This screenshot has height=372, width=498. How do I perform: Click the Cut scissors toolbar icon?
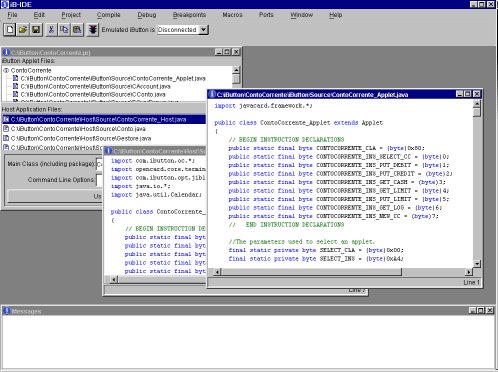[51, 30]
